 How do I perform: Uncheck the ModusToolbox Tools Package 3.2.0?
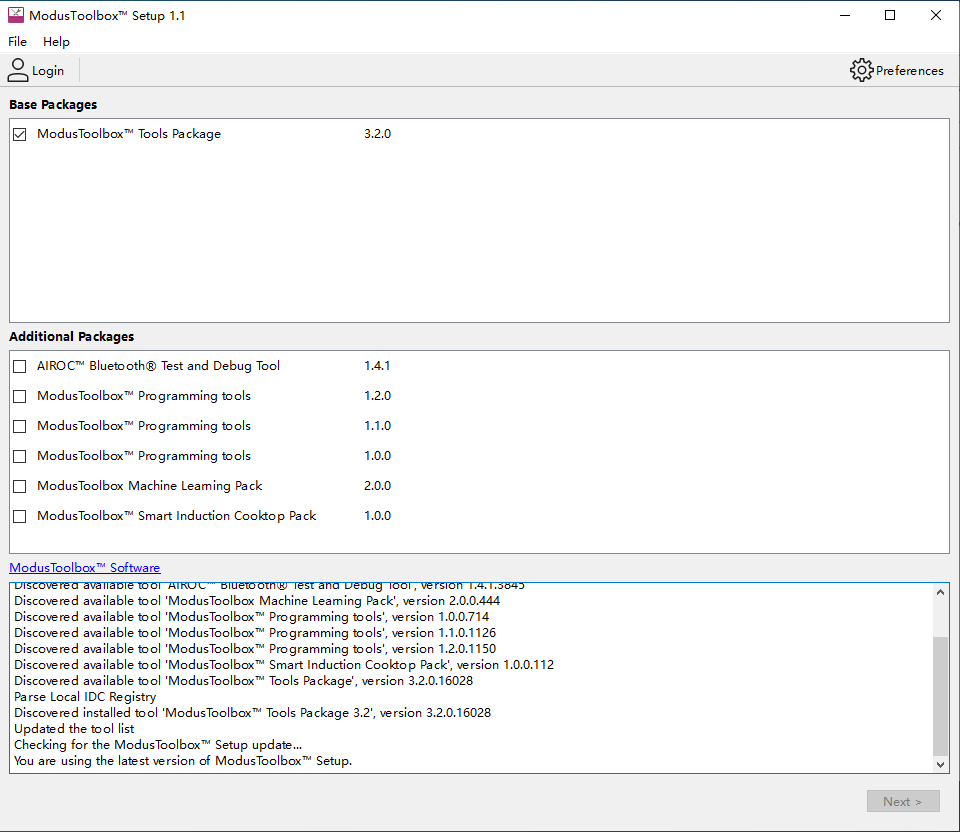(19, 133)
